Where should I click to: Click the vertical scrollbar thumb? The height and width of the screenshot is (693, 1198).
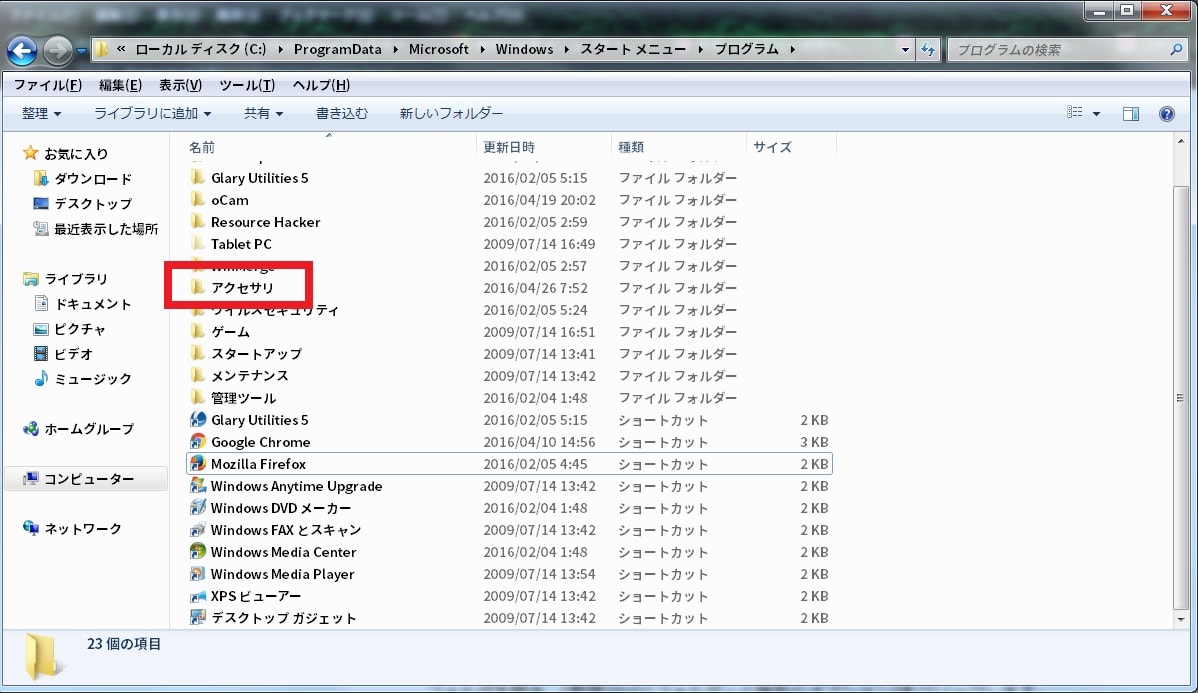pos(1180,397)
